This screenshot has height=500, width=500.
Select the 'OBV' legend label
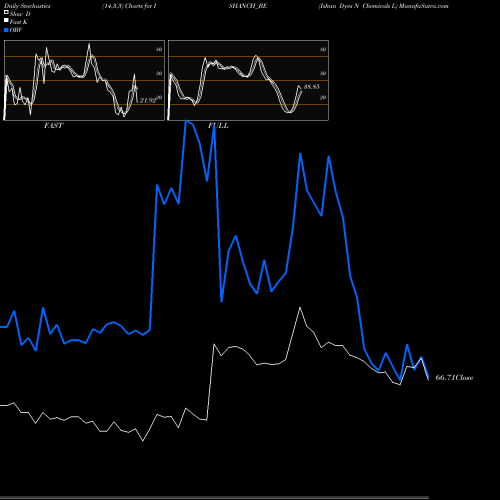[x=16, y=30]
